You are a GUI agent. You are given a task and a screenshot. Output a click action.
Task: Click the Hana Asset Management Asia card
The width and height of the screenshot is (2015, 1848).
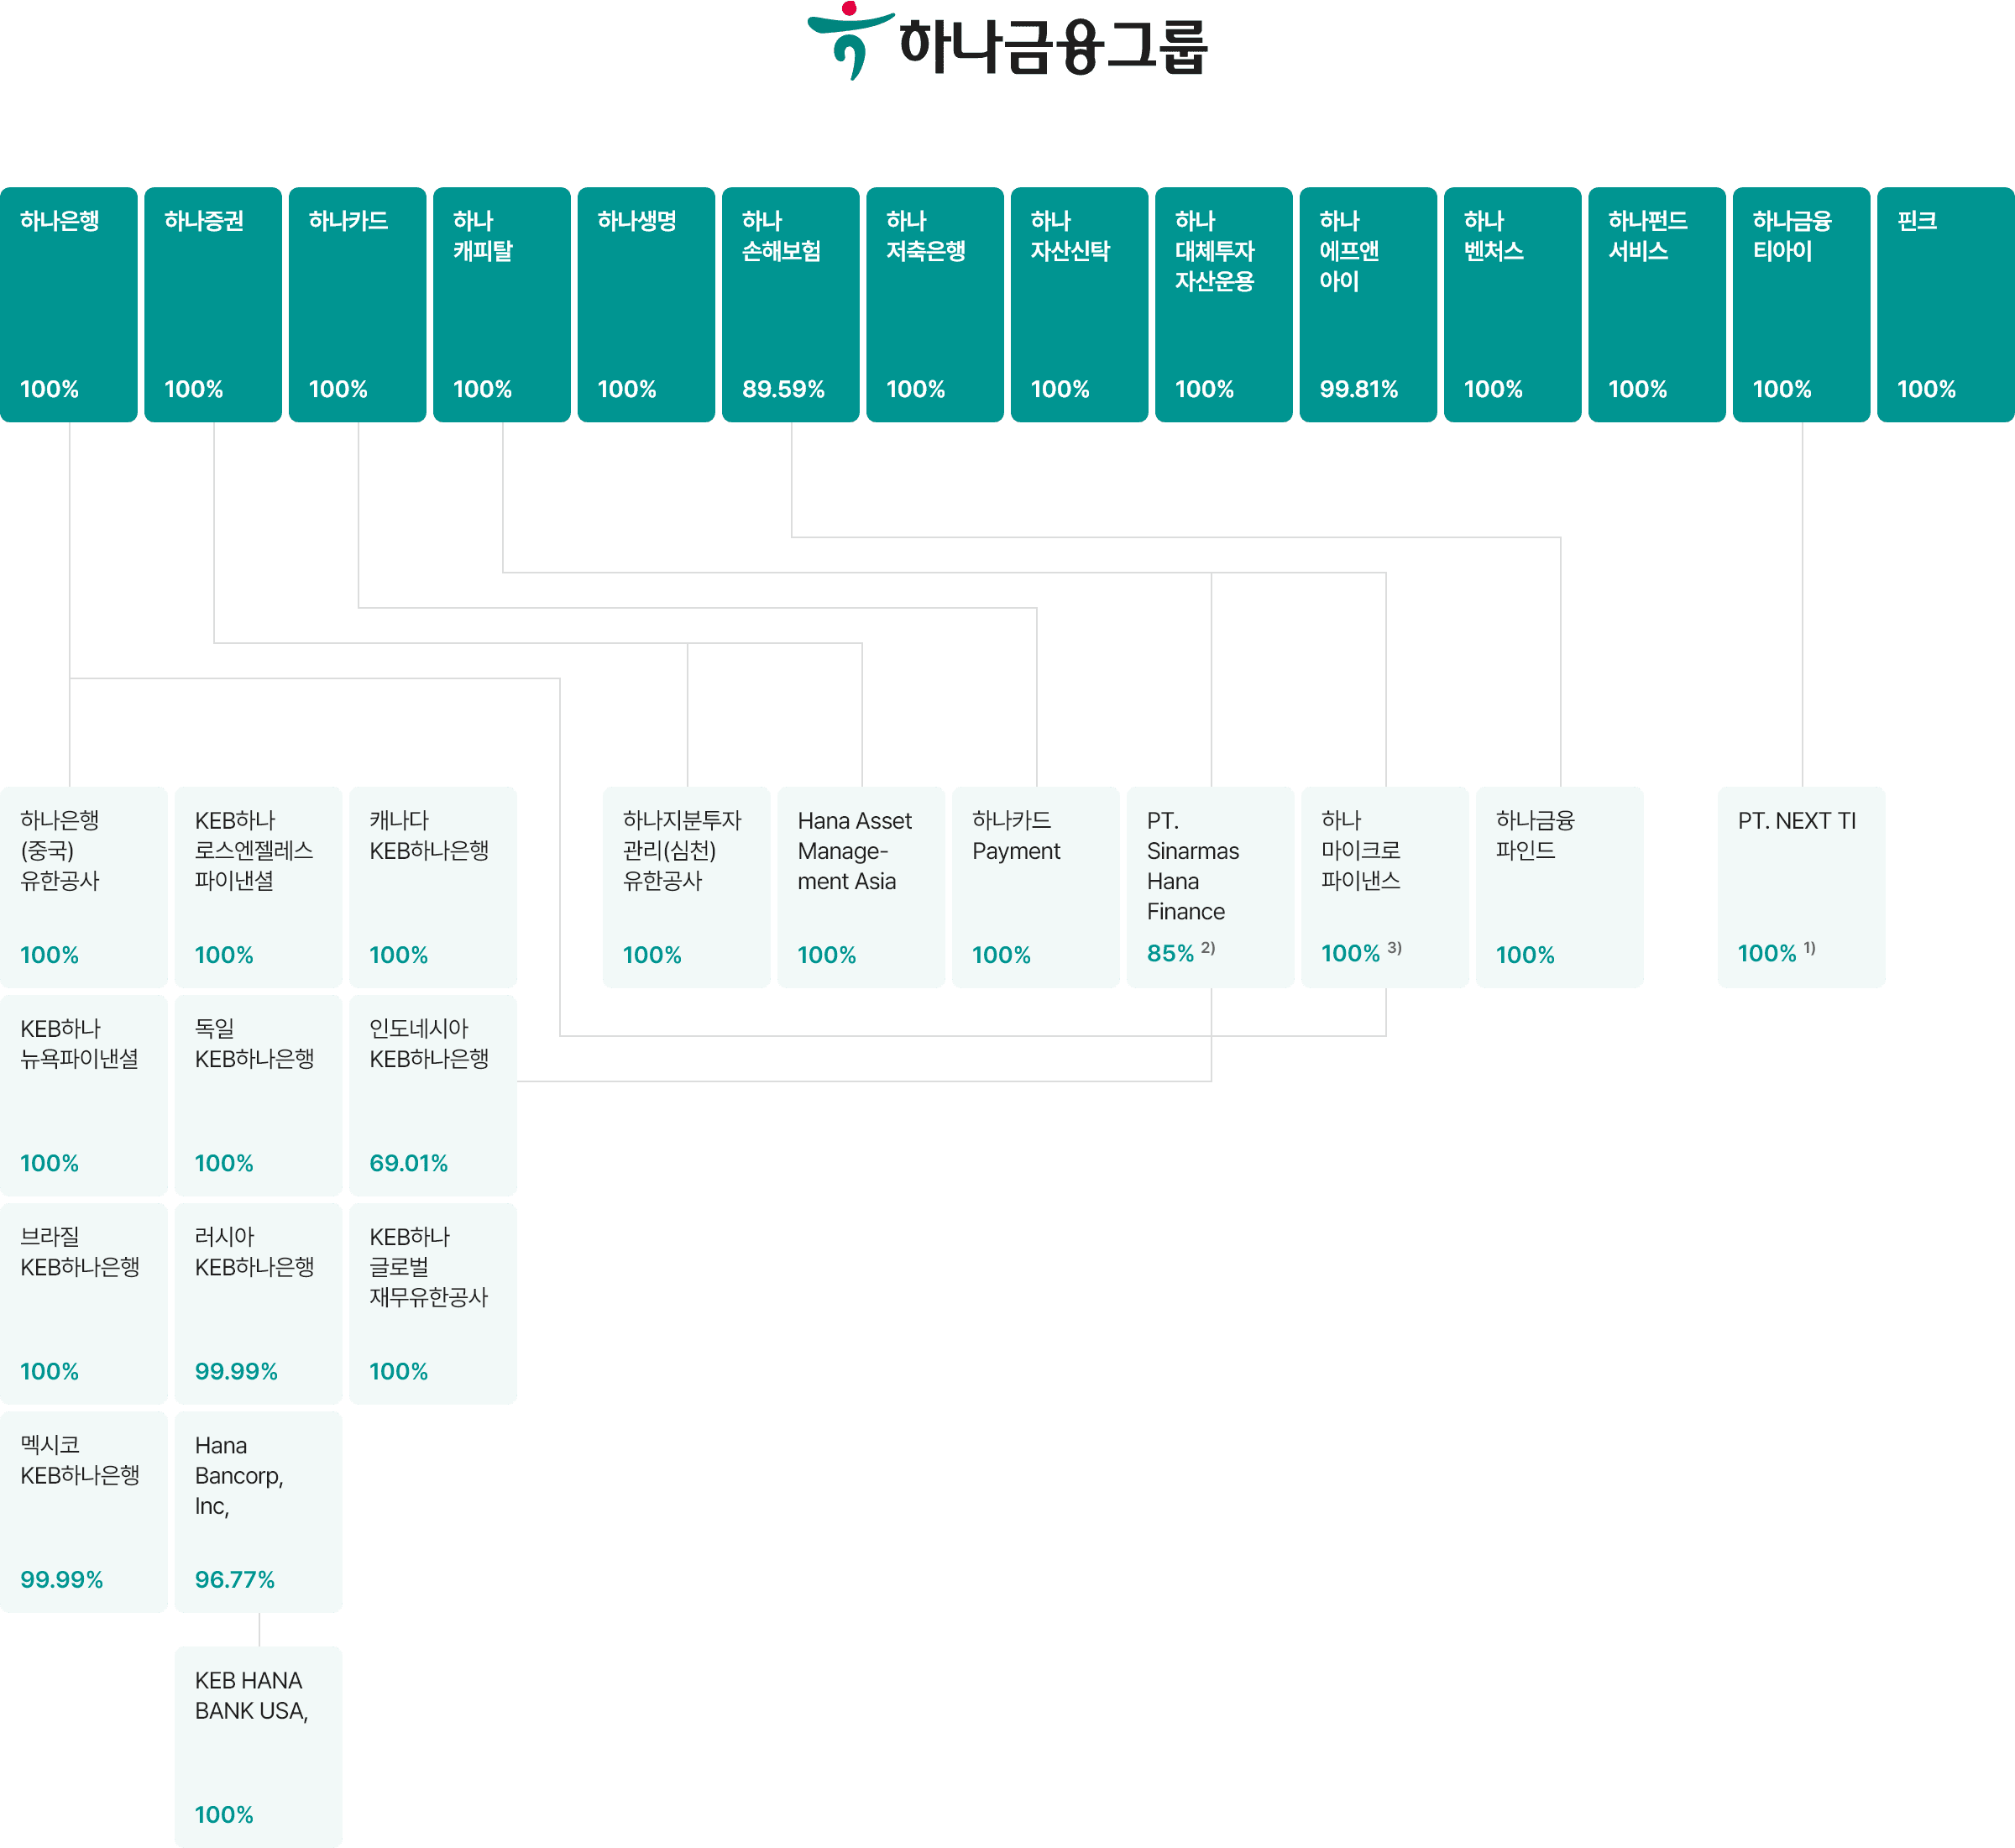pyautogui.click(x=861, y=887)
